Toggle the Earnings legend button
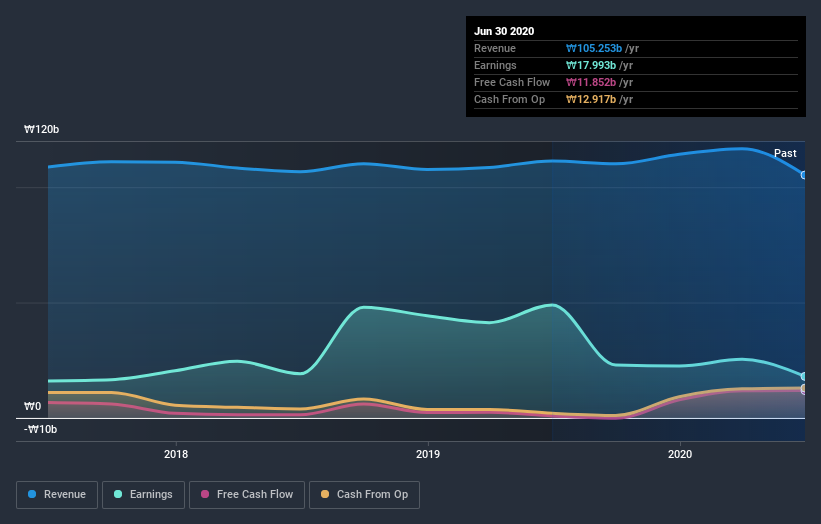Viewport: 821px width, 524px height. pos(143,495)
